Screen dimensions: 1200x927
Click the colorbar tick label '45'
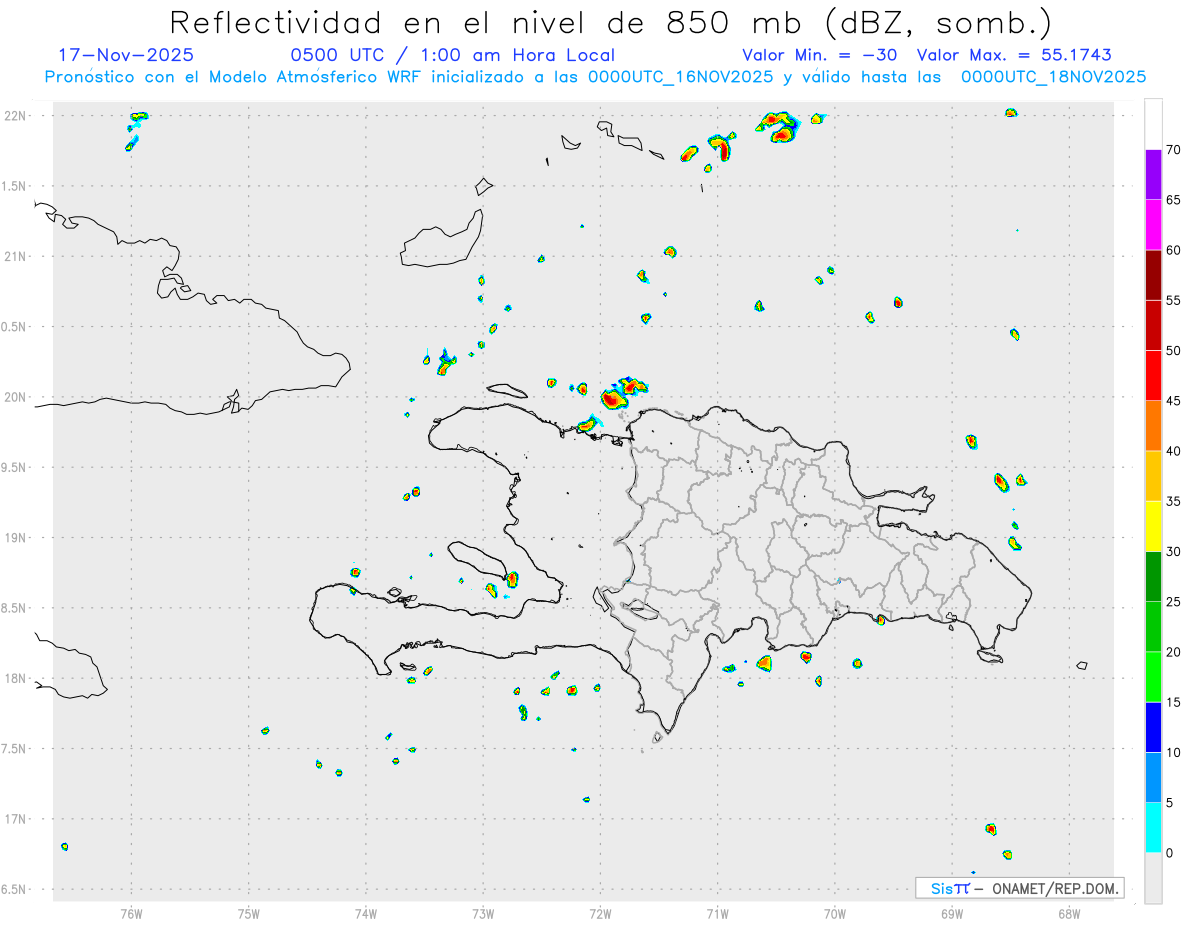tap(1174, 401)
